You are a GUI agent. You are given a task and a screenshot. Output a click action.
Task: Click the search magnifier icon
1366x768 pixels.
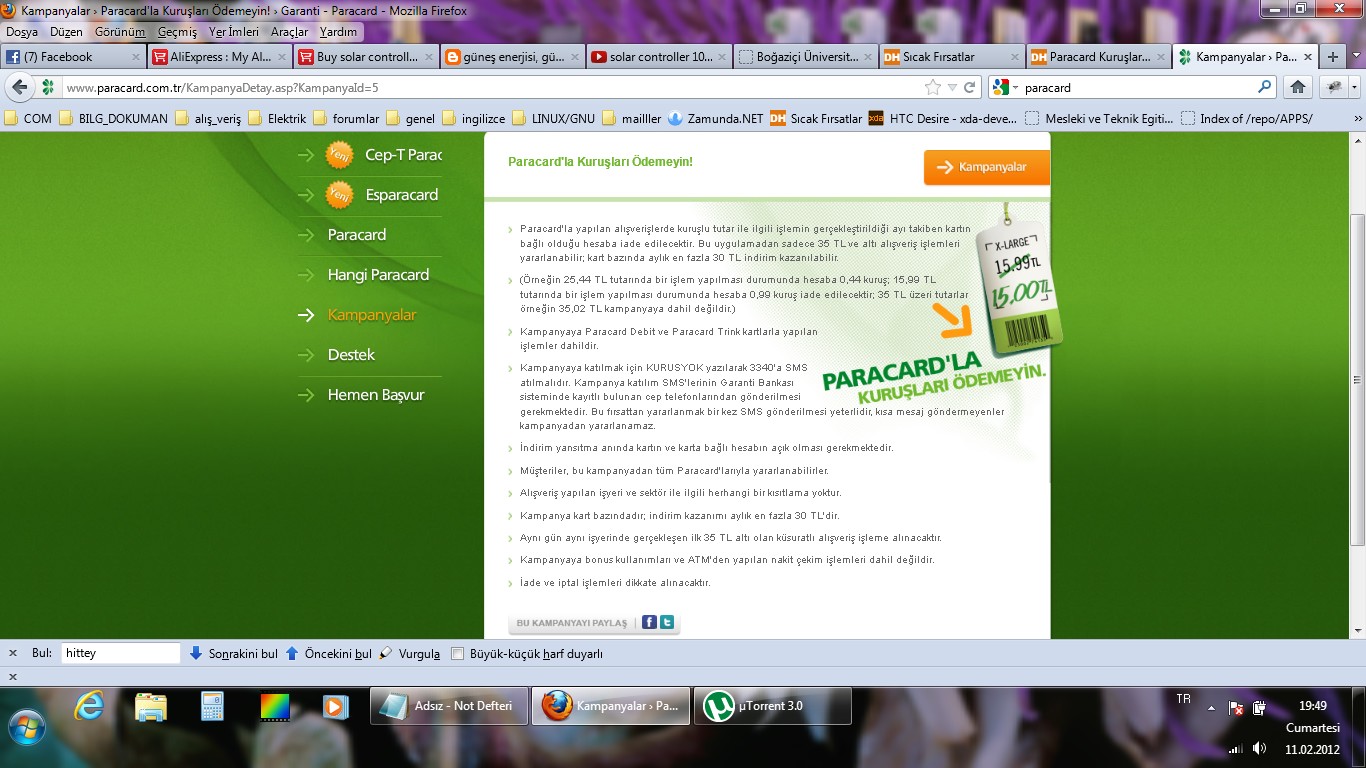click(x=1264, y=87)
